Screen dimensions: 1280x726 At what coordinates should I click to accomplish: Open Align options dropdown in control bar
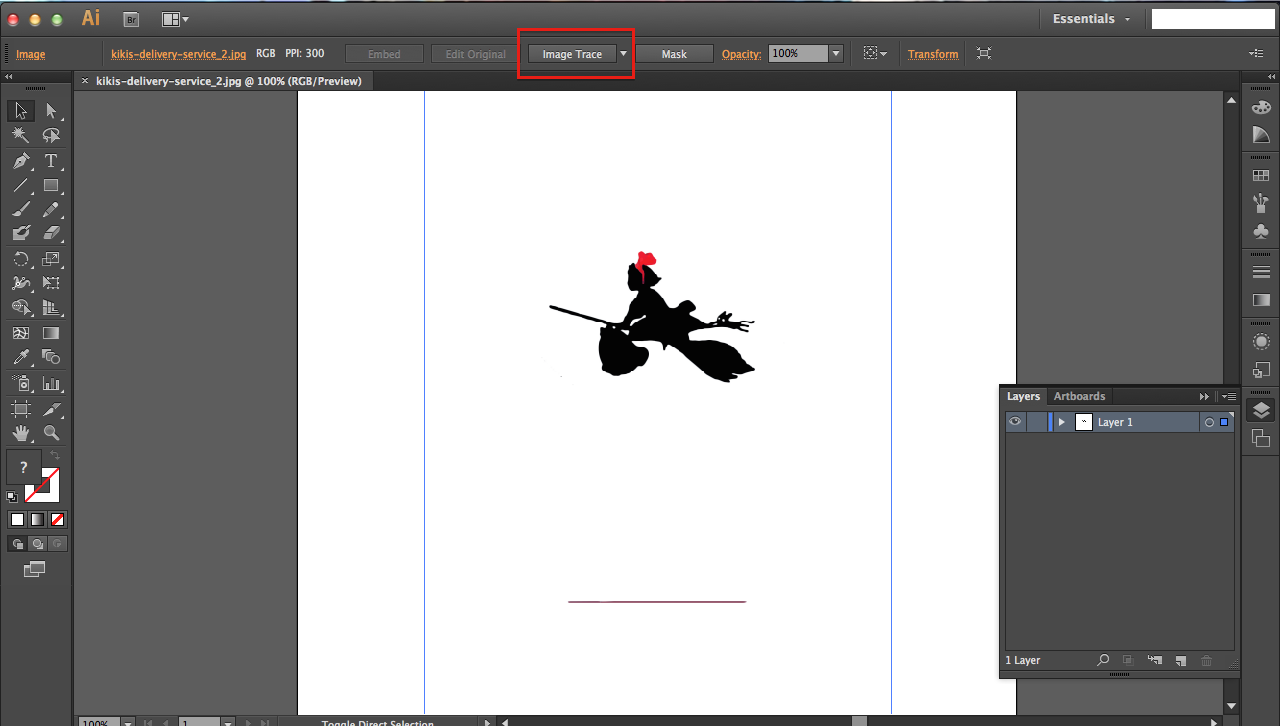875,54
